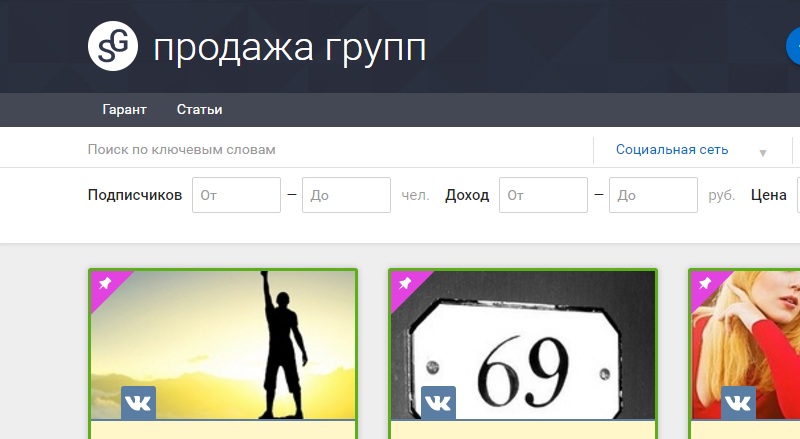Screen dimensions: 800x439
Task: Click the Доход label
Action: [467, 195]
